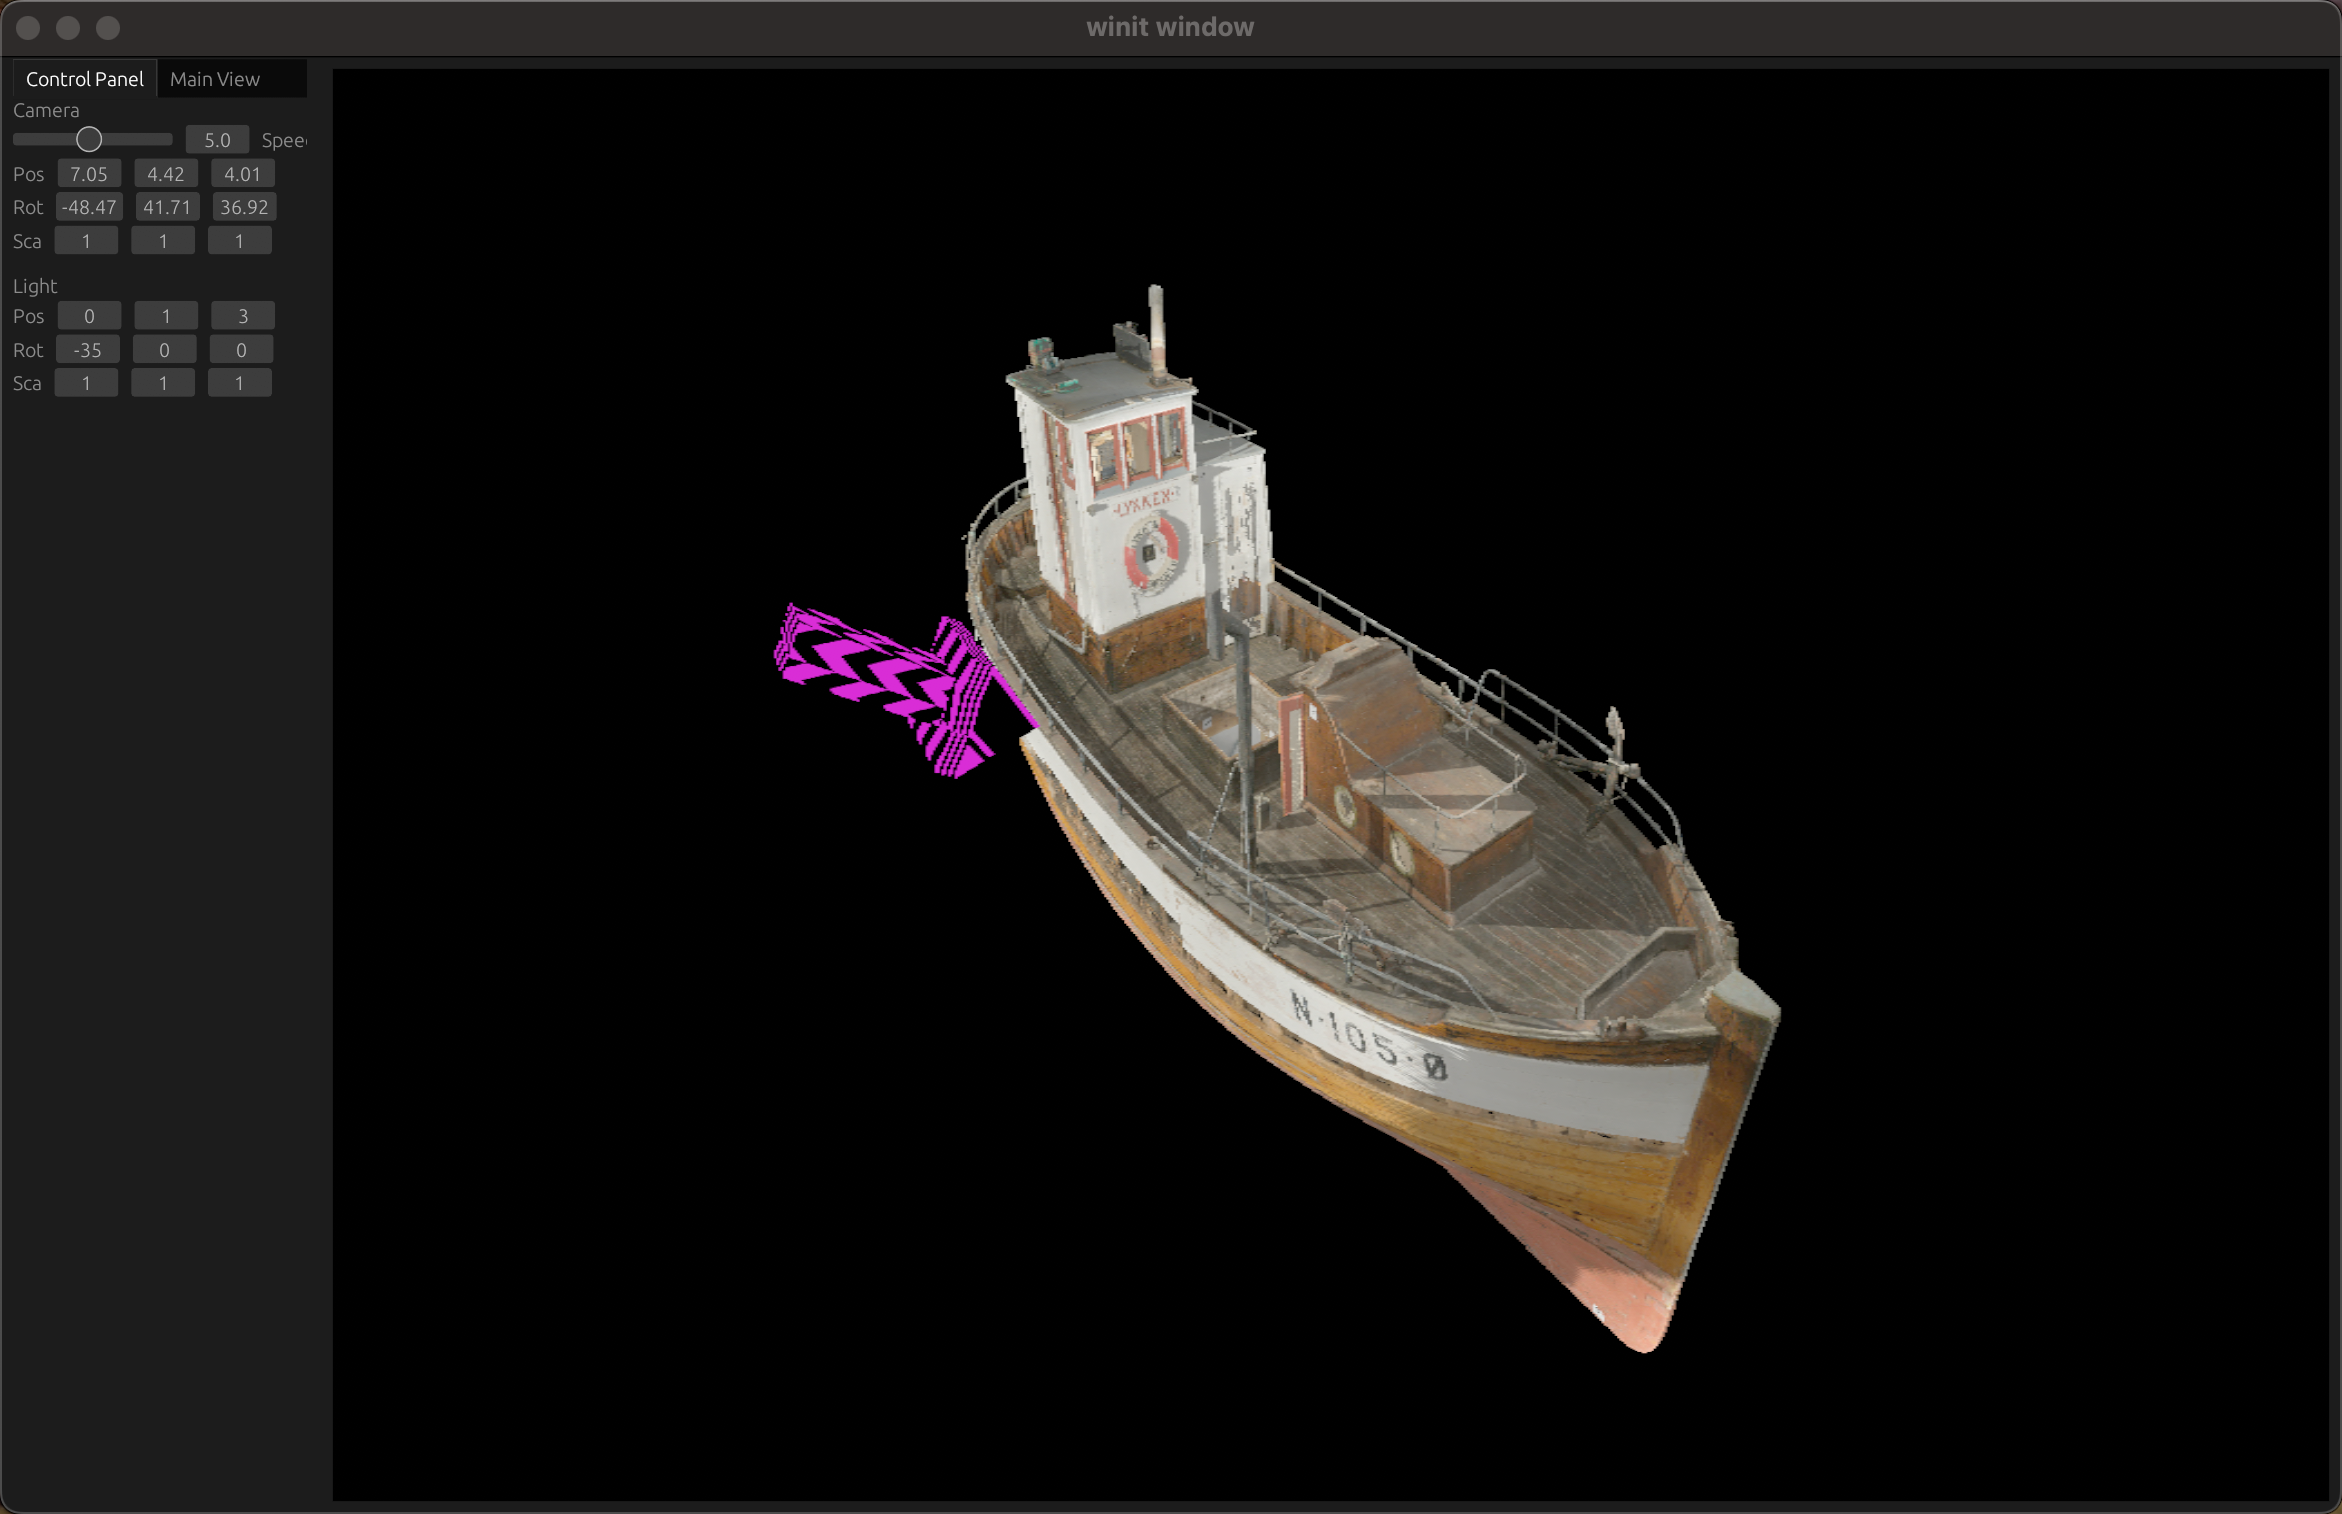Select light Rot field showing -35
The height and width of the screenshot is (1514, 2342).
[88, 350]
